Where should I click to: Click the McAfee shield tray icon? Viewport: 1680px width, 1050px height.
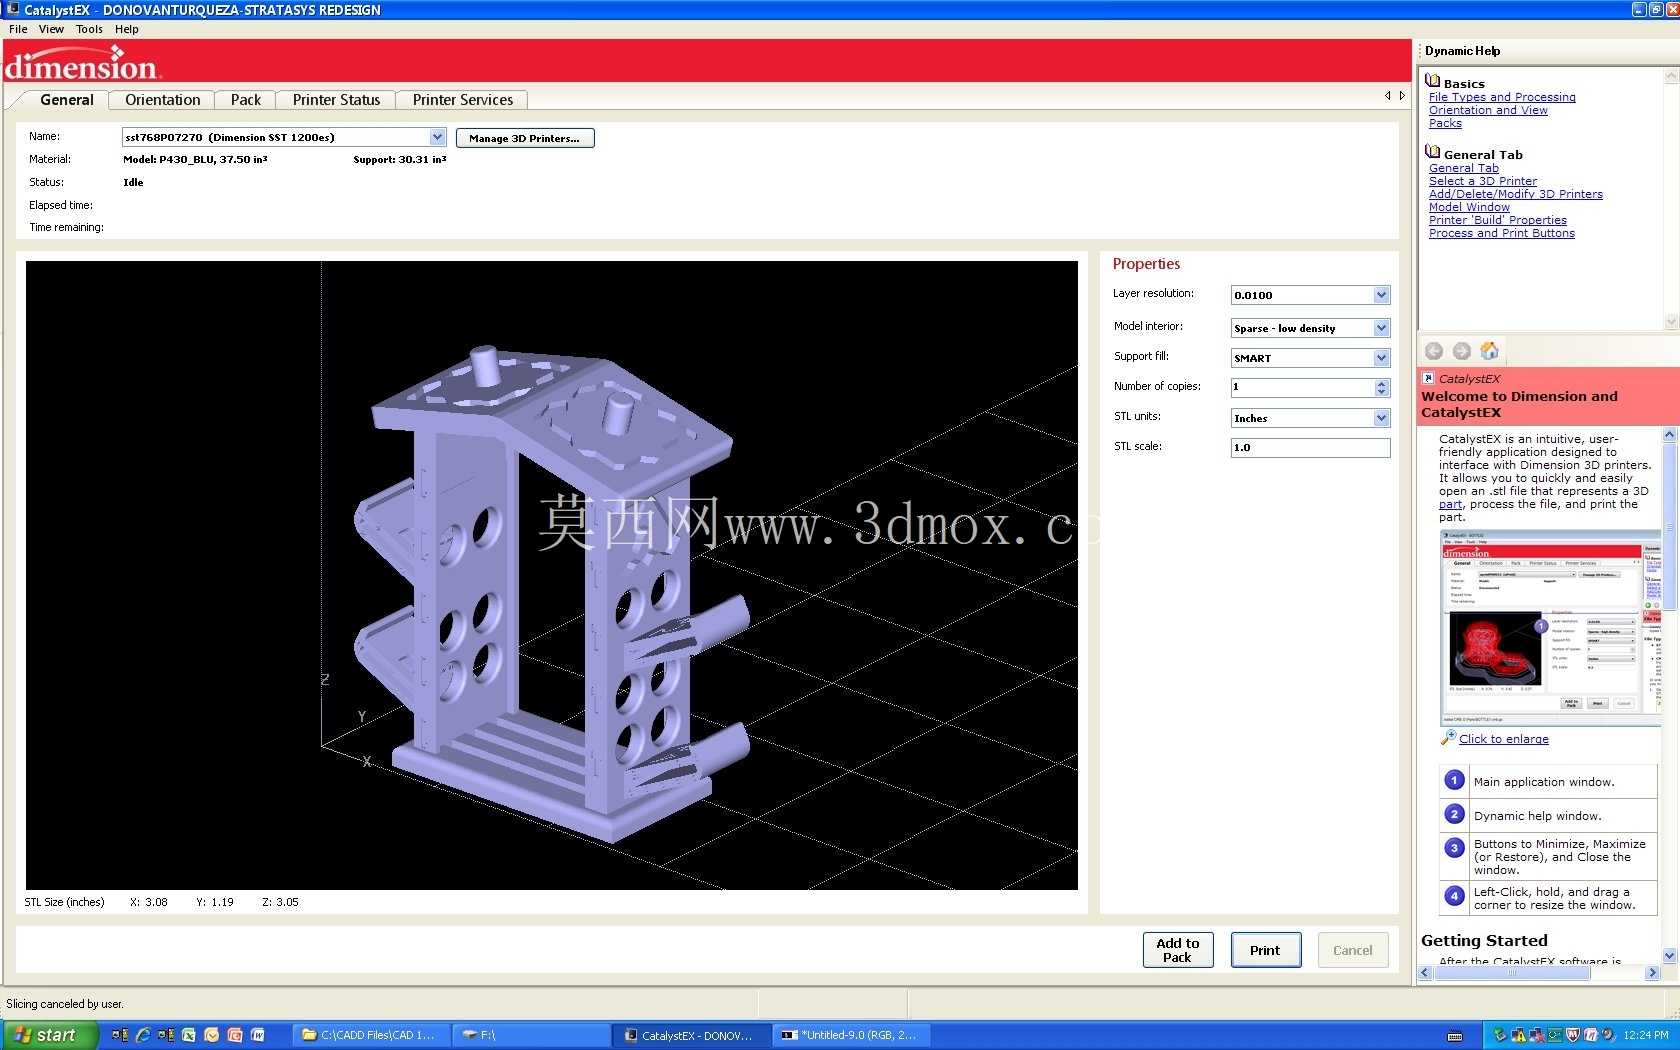pyautogui.click(x=1572, y=1035)
